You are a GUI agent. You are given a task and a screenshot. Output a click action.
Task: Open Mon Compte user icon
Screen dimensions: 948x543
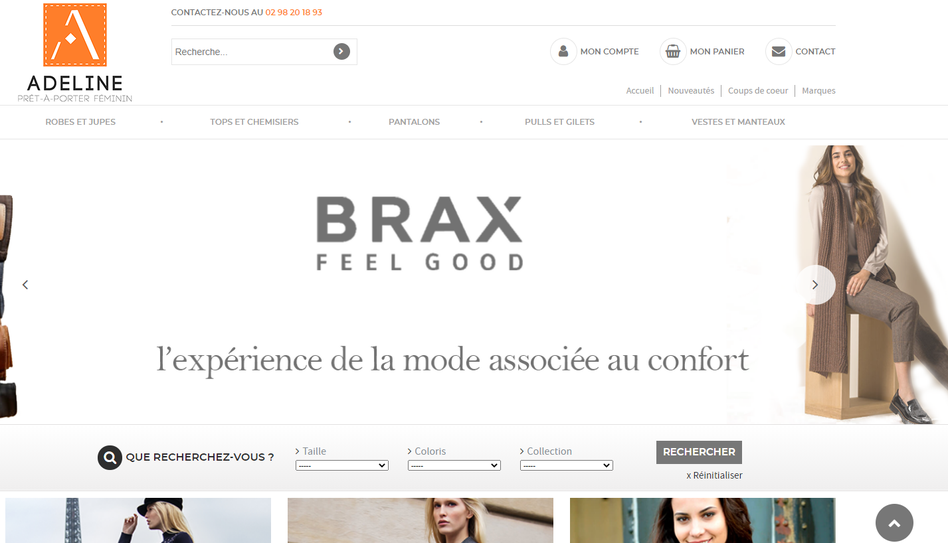[x=563, y=51]
